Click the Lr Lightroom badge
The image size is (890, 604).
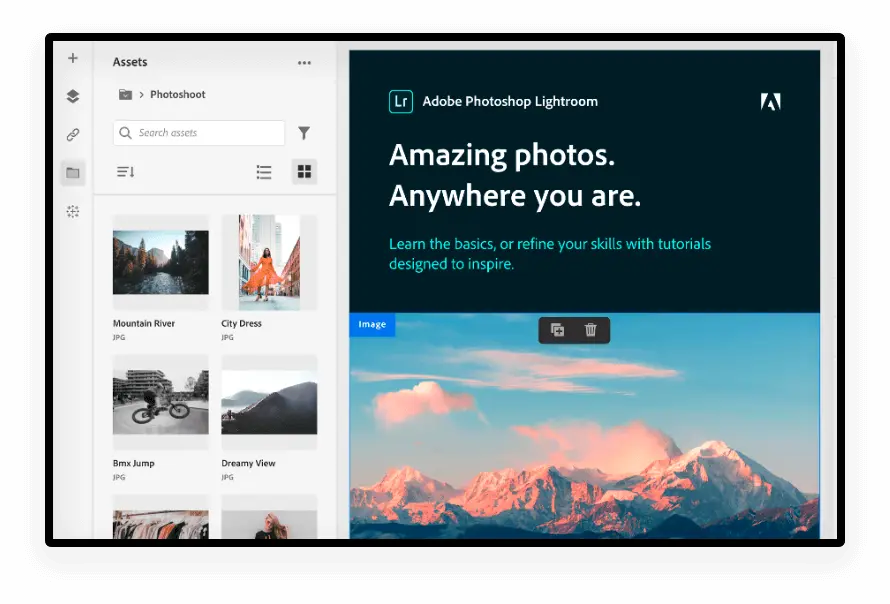tap(400, 101)
